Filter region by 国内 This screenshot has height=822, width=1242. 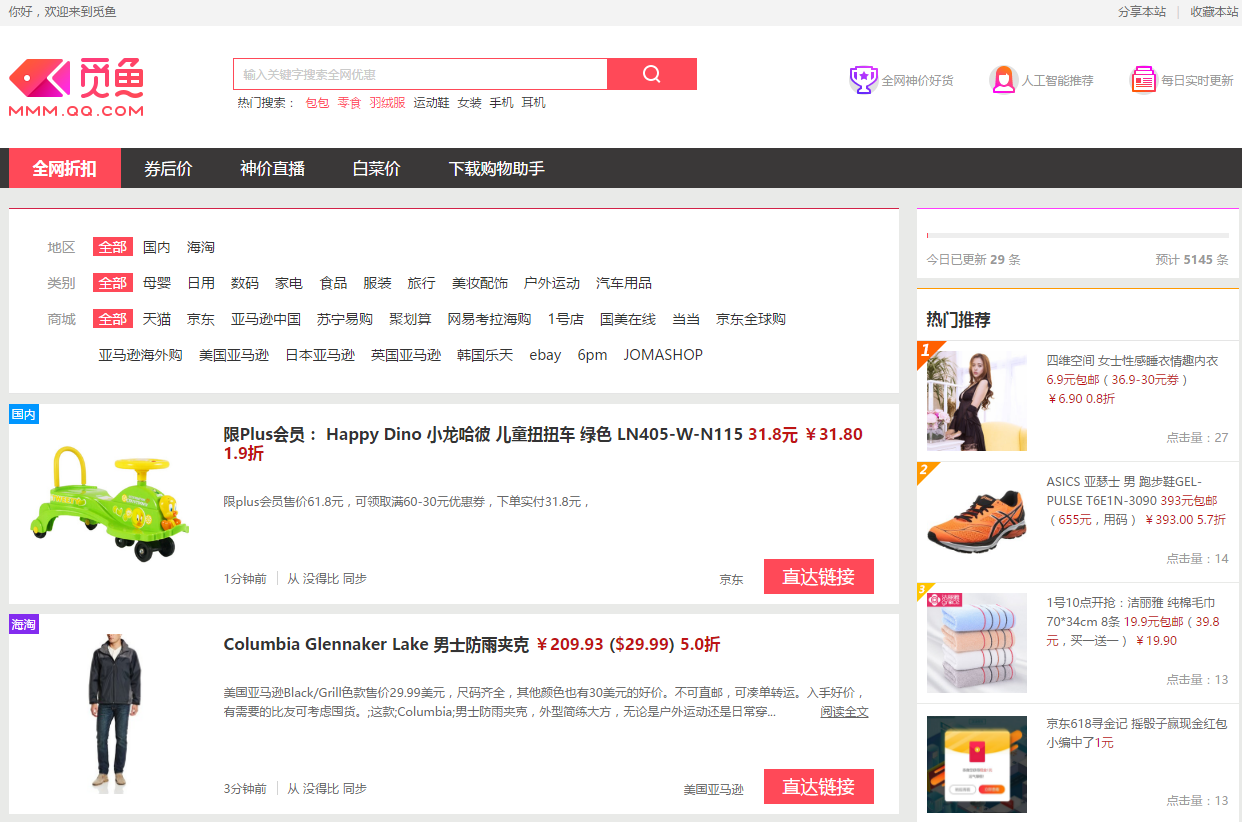click(x=157, y=247)
